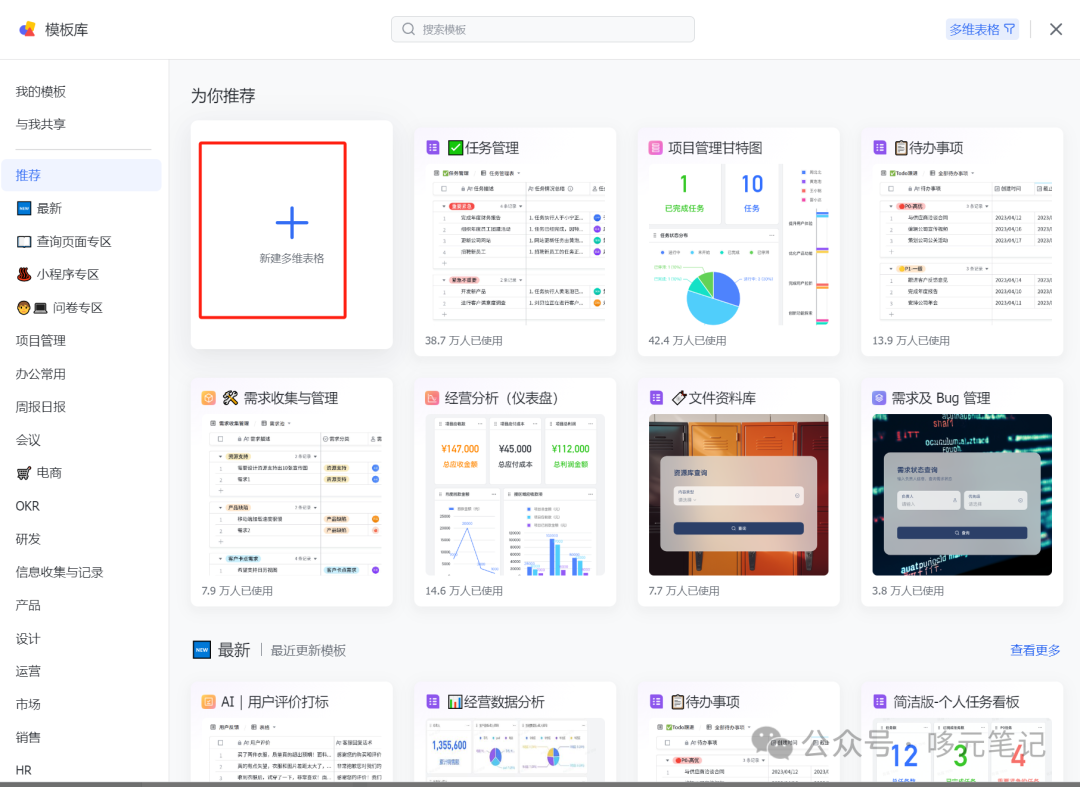Click the purple icon beside 文件资料库
The image size is (1080, 787).
[656, 398]
